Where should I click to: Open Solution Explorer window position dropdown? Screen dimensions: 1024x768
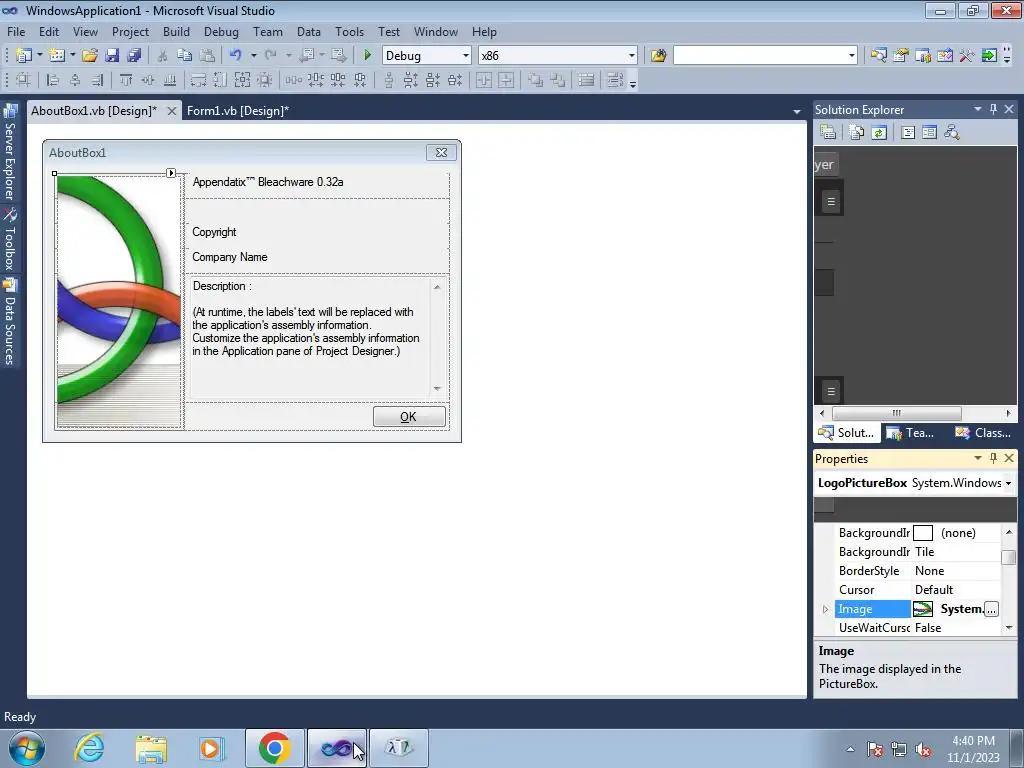pyautogui.click(x=978, y=109)
